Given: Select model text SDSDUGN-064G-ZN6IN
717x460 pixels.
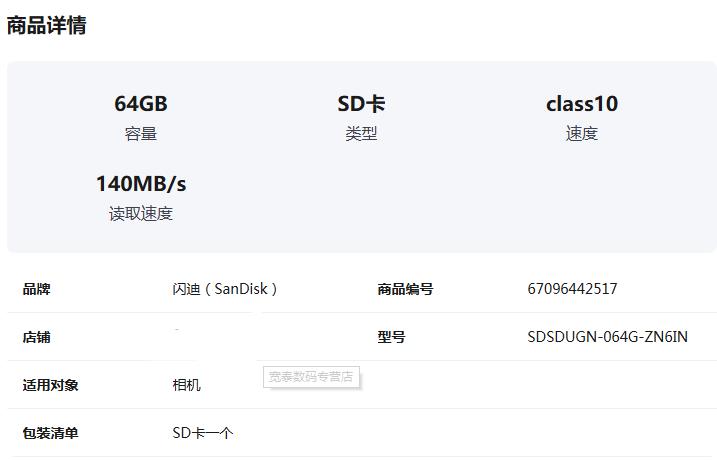Looking at the screenshot, I should [607, 337].
